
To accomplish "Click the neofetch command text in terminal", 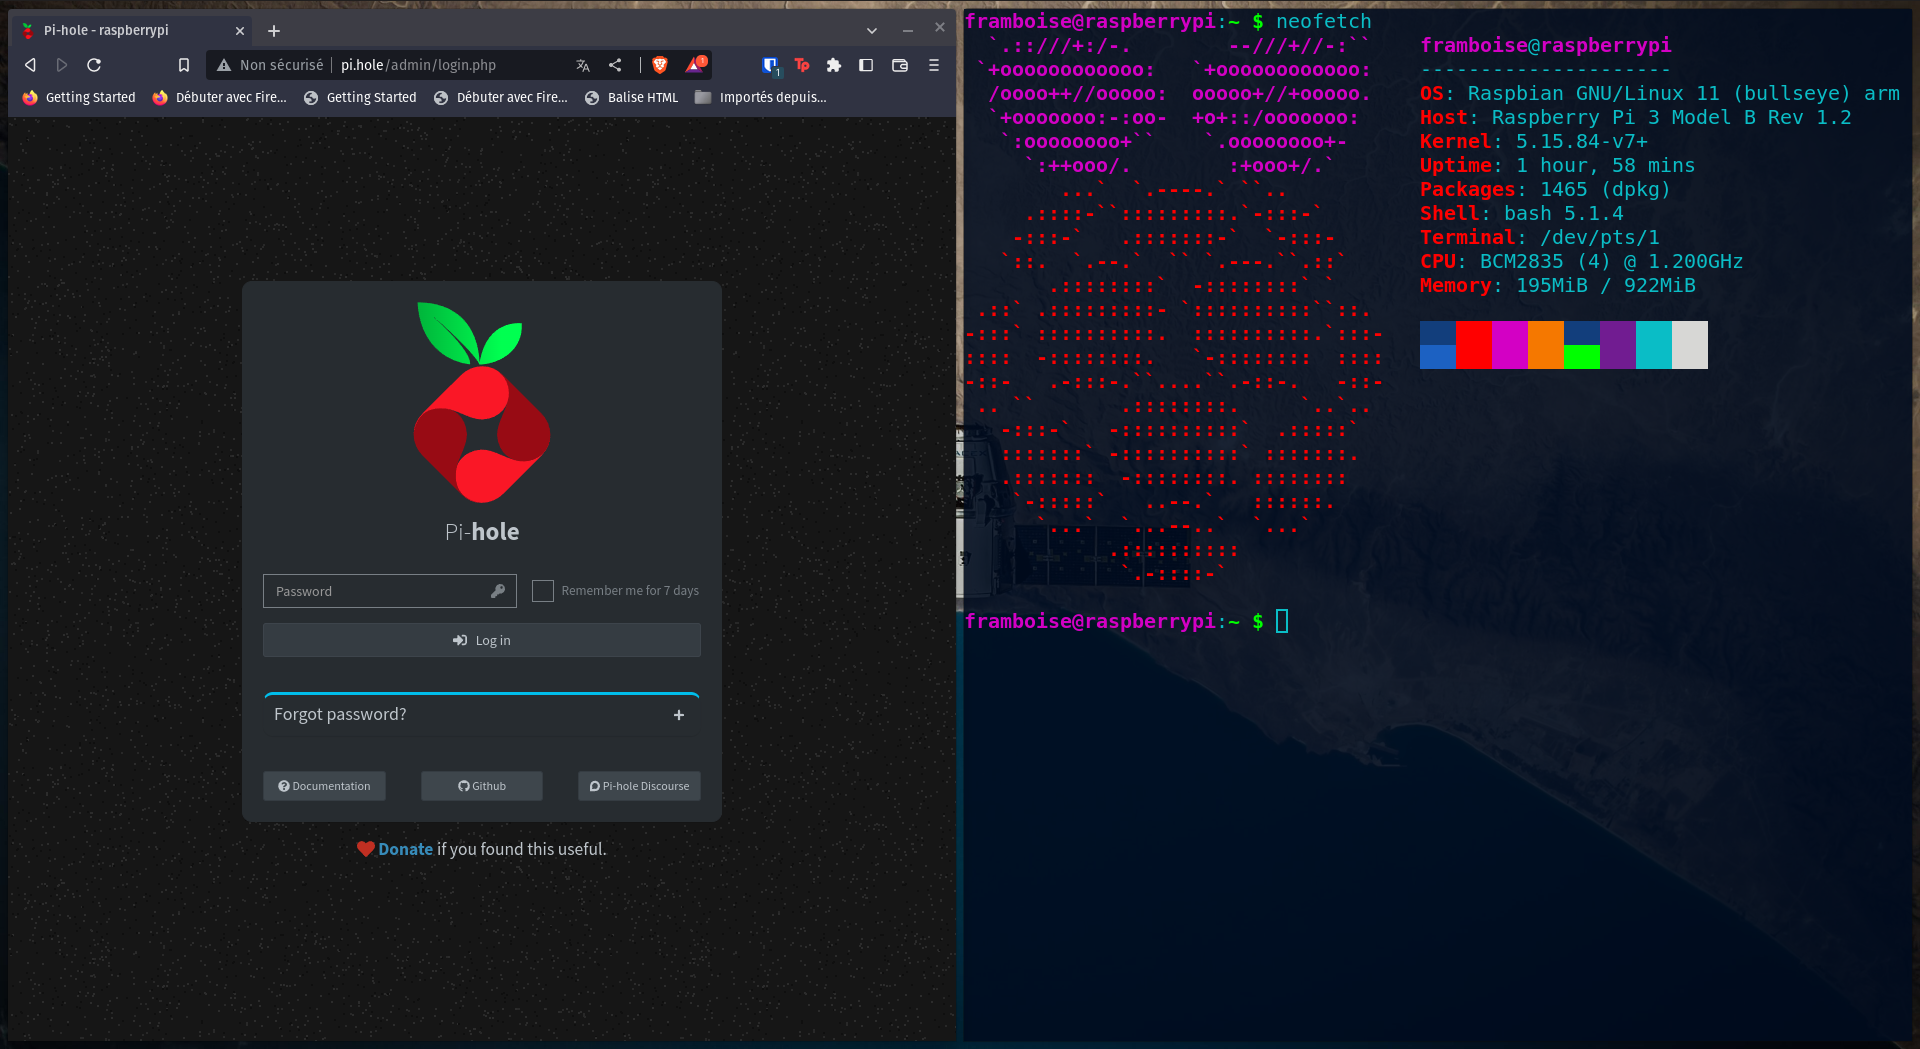I will tap(1323, 21).
